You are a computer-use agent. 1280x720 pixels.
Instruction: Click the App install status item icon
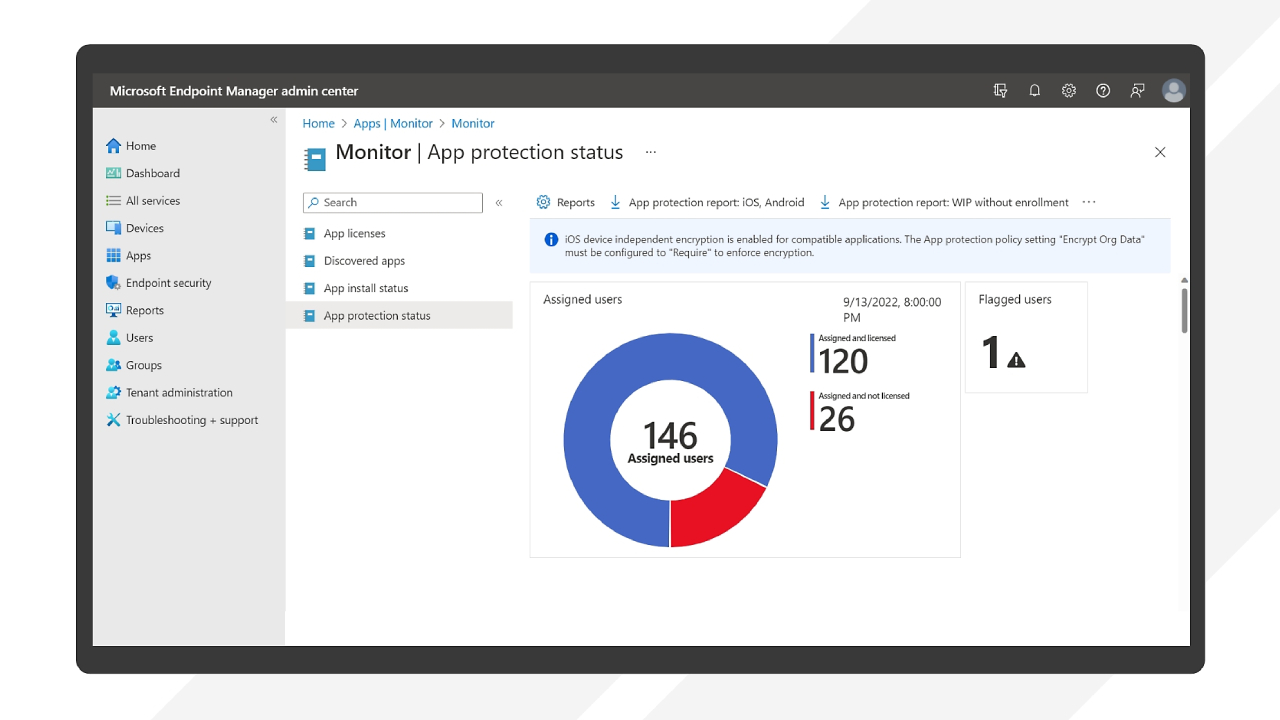tap(309, 288)
